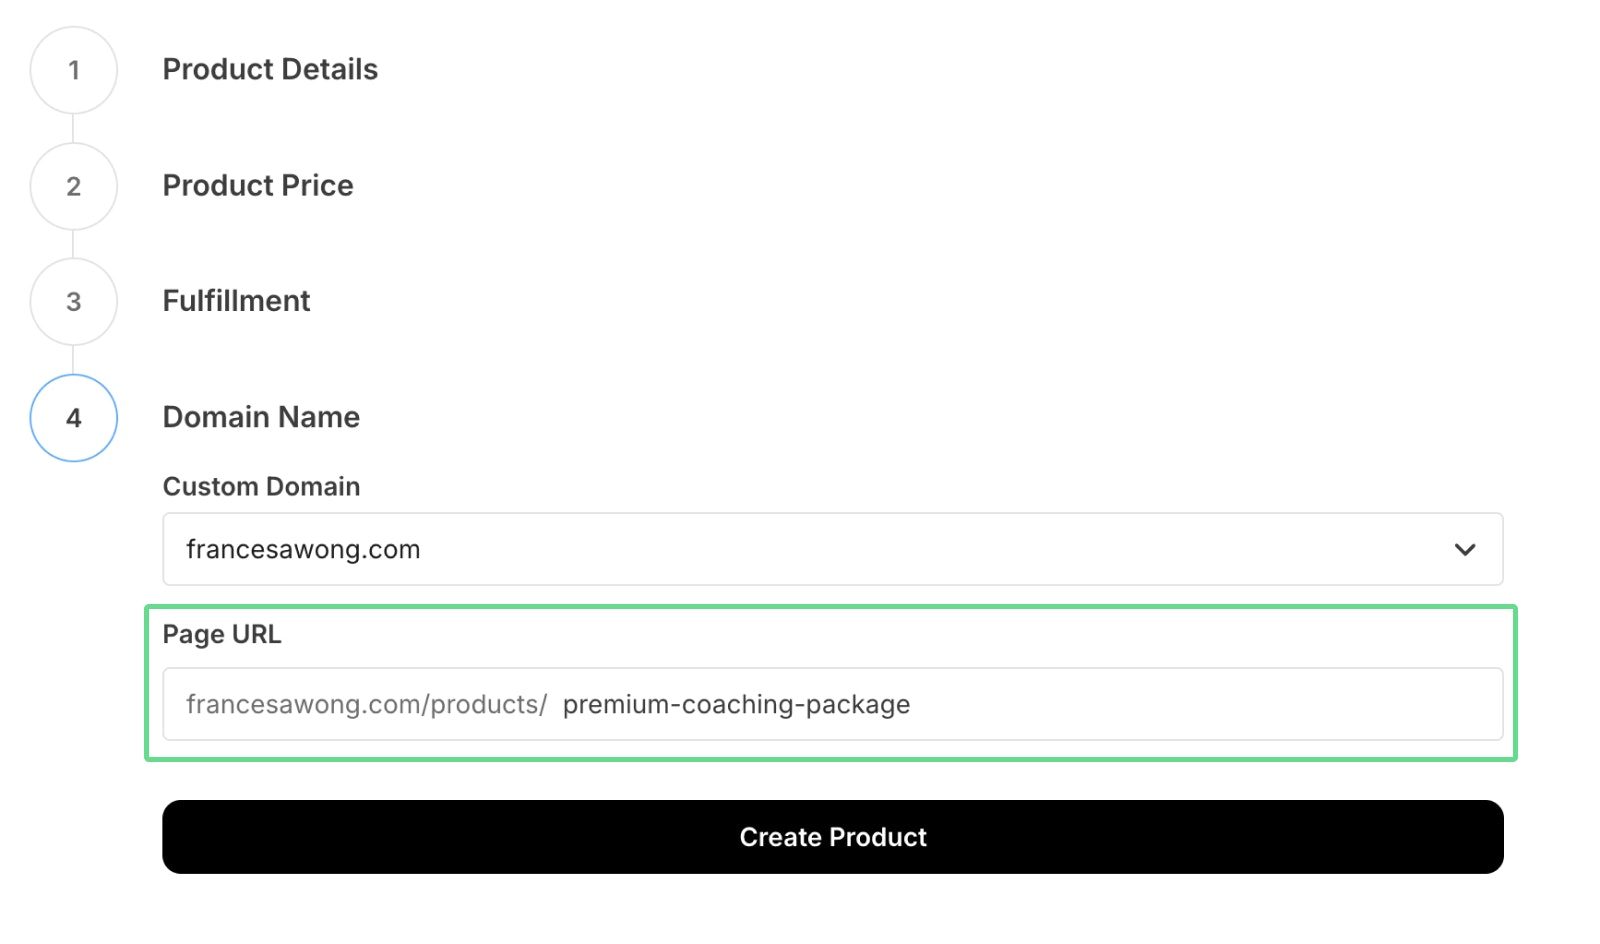Click the francesawong.com selected domain text
The image size is (1600, 944).
[x=303, y=549]
